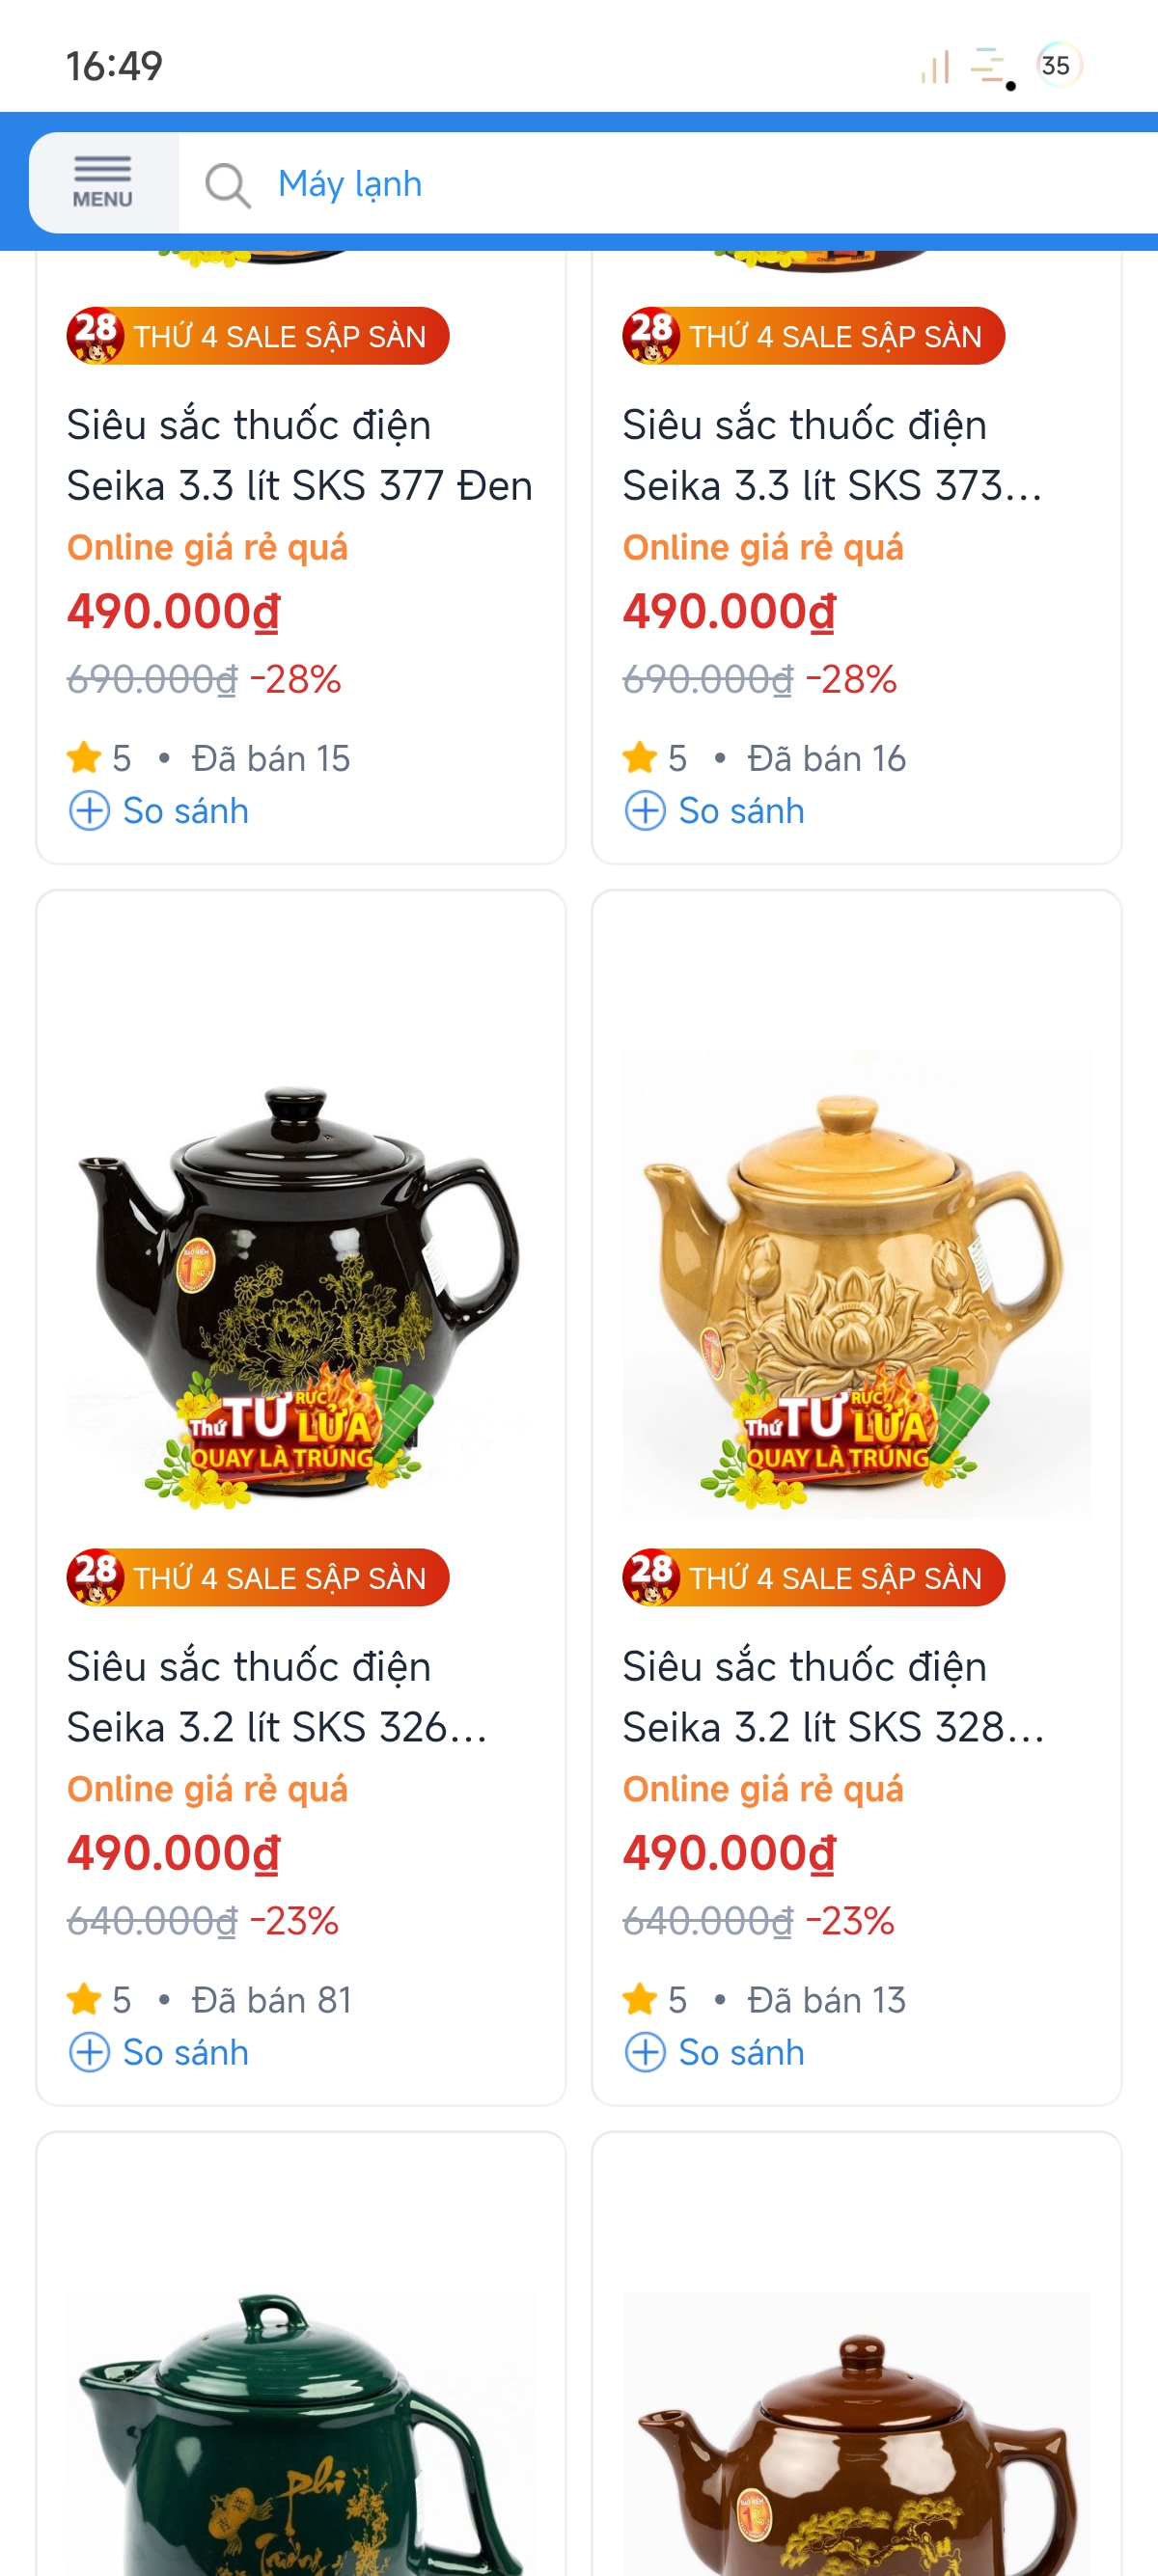
Task: Open the MENU hamburger icon
Action: 103,183
